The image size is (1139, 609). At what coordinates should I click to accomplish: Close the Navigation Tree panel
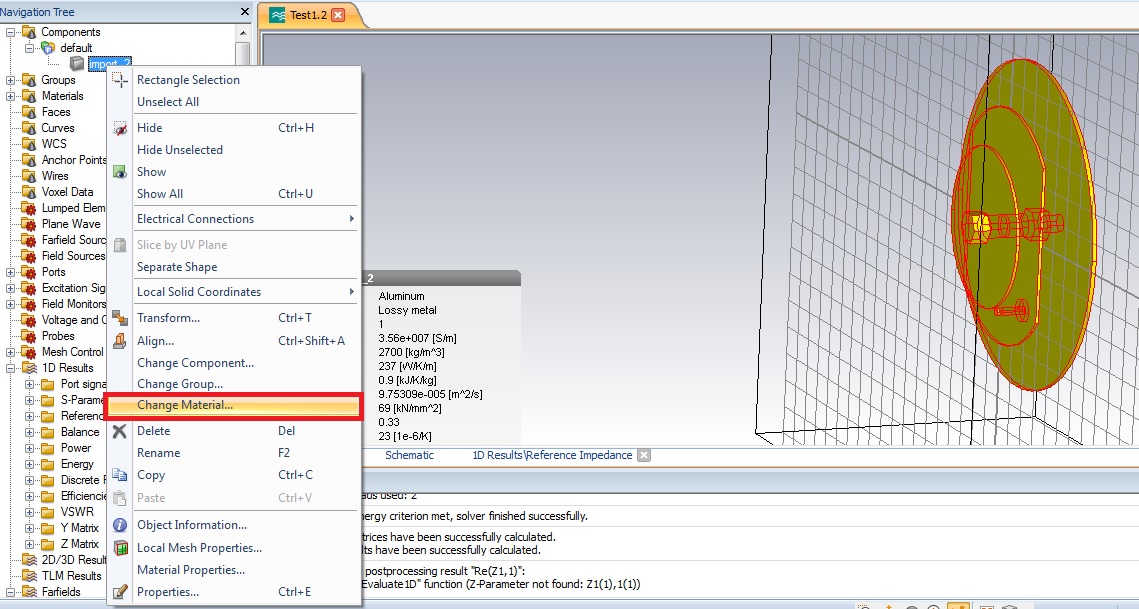[x=245, y=12]
